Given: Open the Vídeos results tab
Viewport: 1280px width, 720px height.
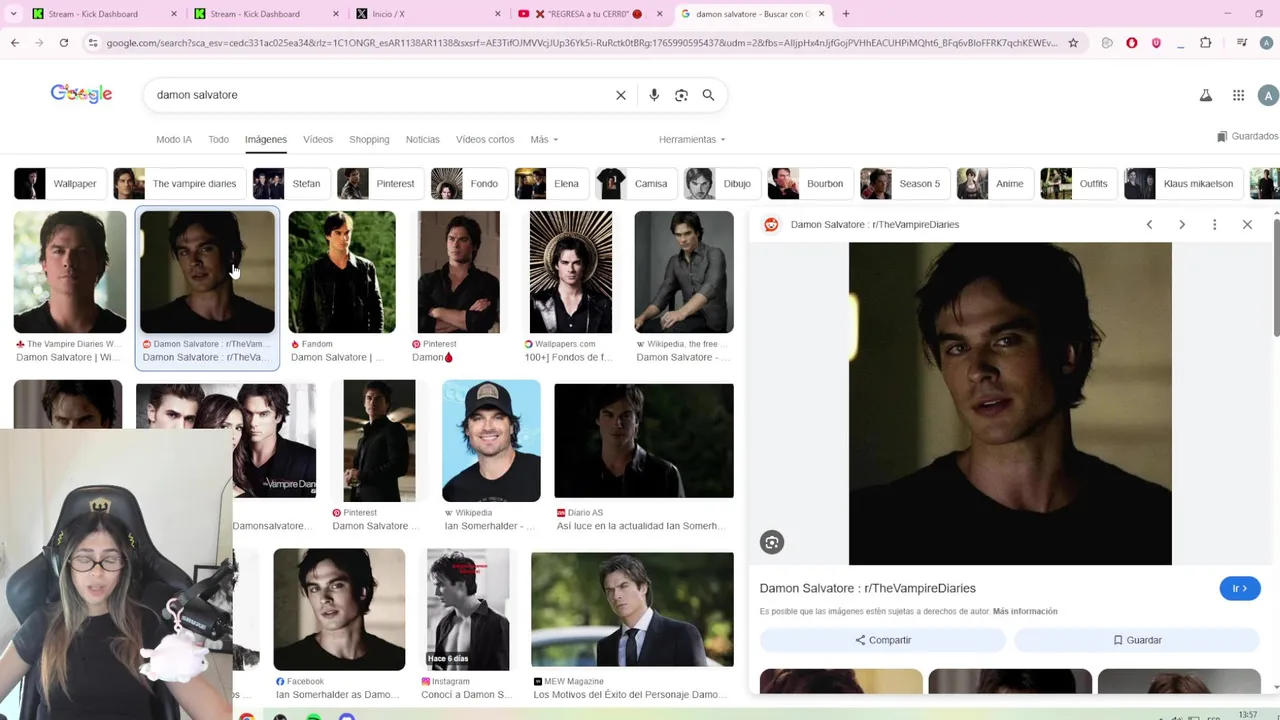Looking at the screenshot, I should click(x=318, y=140).
